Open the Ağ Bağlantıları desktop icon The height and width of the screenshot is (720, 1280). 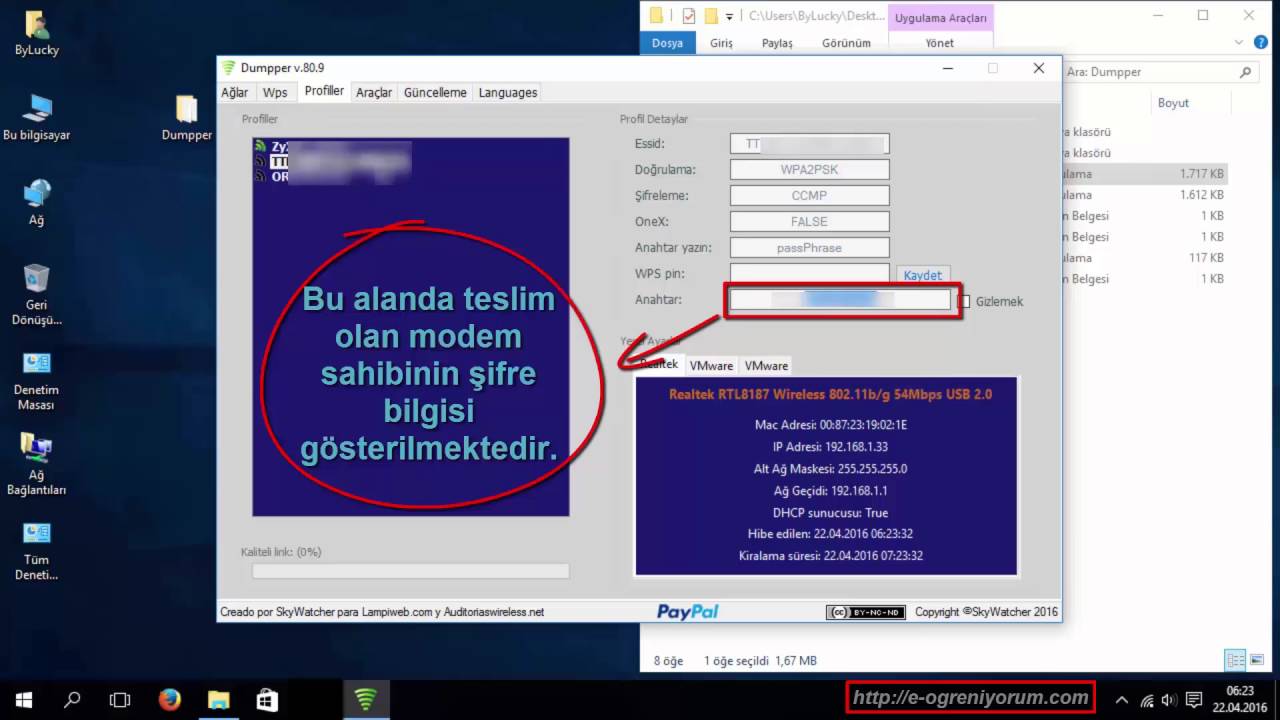click(37, 465)
